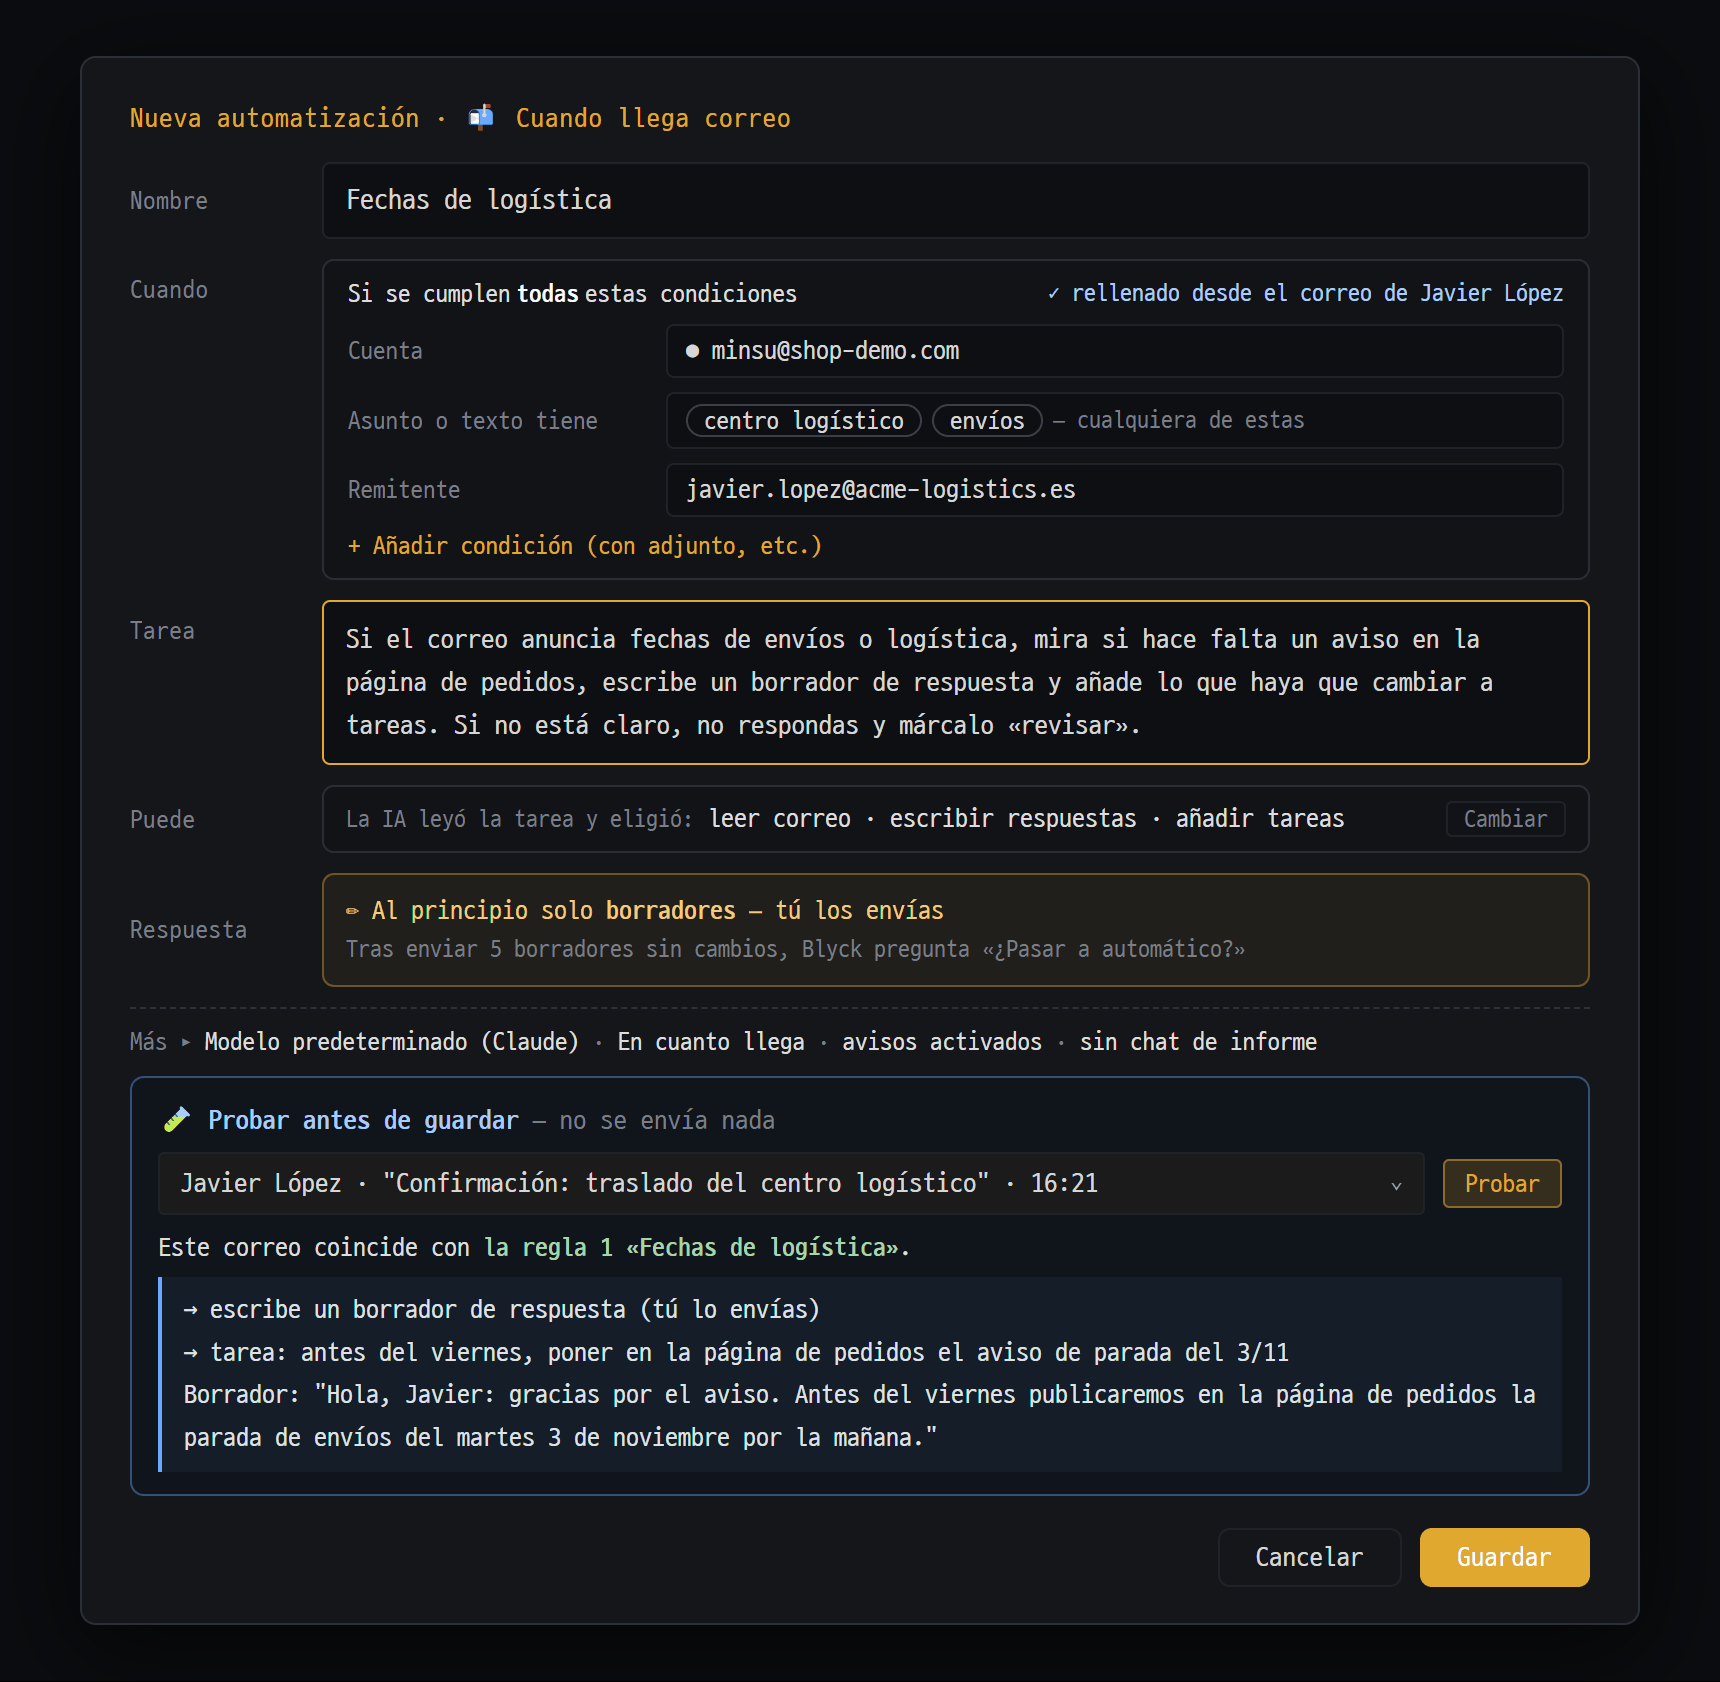Click the line '→ escribe un borrador de respuesta'
Screen dimensions: 1720x1682
click(501, 1310)
